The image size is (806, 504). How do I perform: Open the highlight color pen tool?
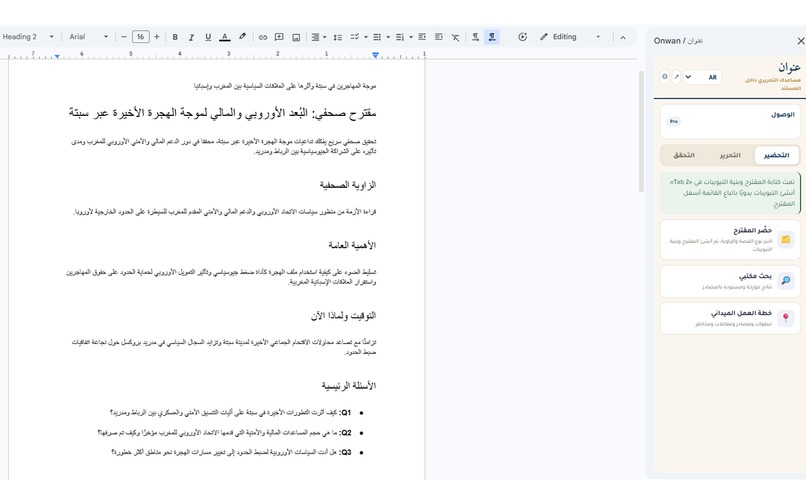[242, 37]
